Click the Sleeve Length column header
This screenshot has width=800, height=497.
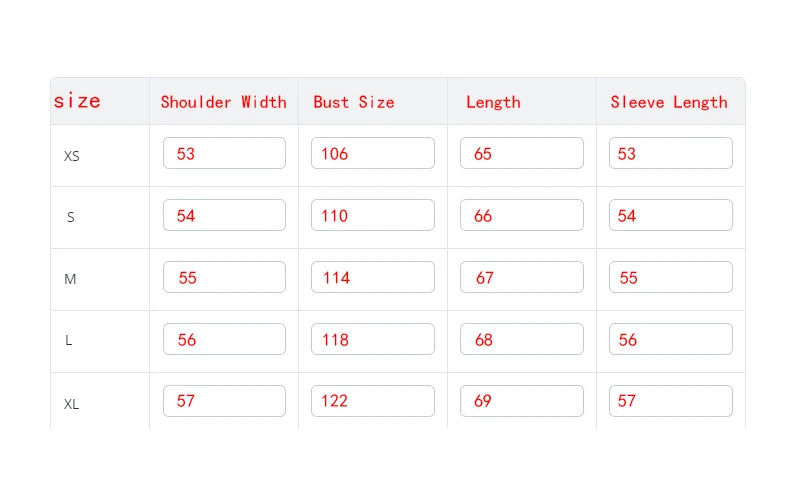[669, 102]
